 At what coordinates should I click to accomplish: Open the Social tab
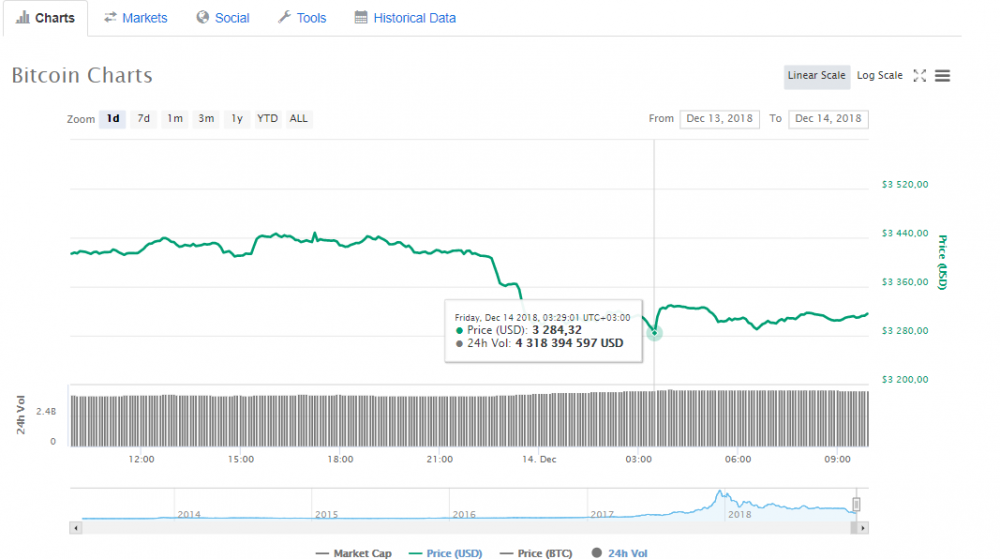tap(223, 18)
